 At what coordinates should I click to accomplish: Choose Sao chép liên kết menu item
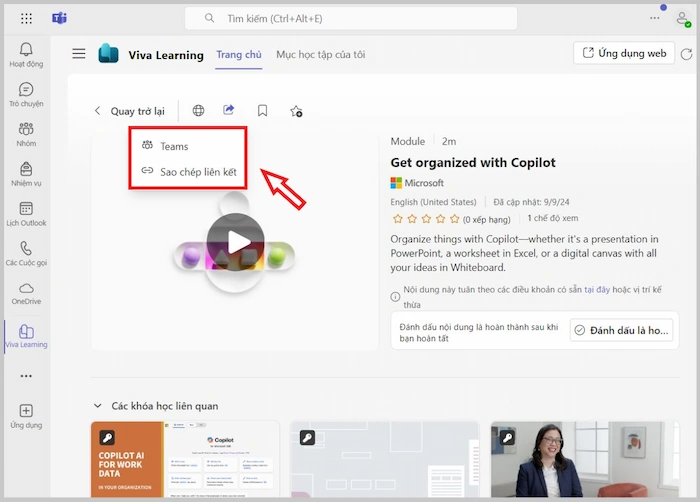click(x=188, y=172)
